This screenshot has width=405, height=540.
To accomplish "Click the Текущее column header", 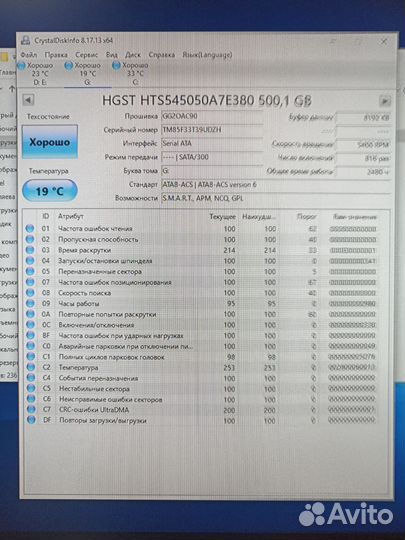I will pyautogui.click(x=222, y=217).
